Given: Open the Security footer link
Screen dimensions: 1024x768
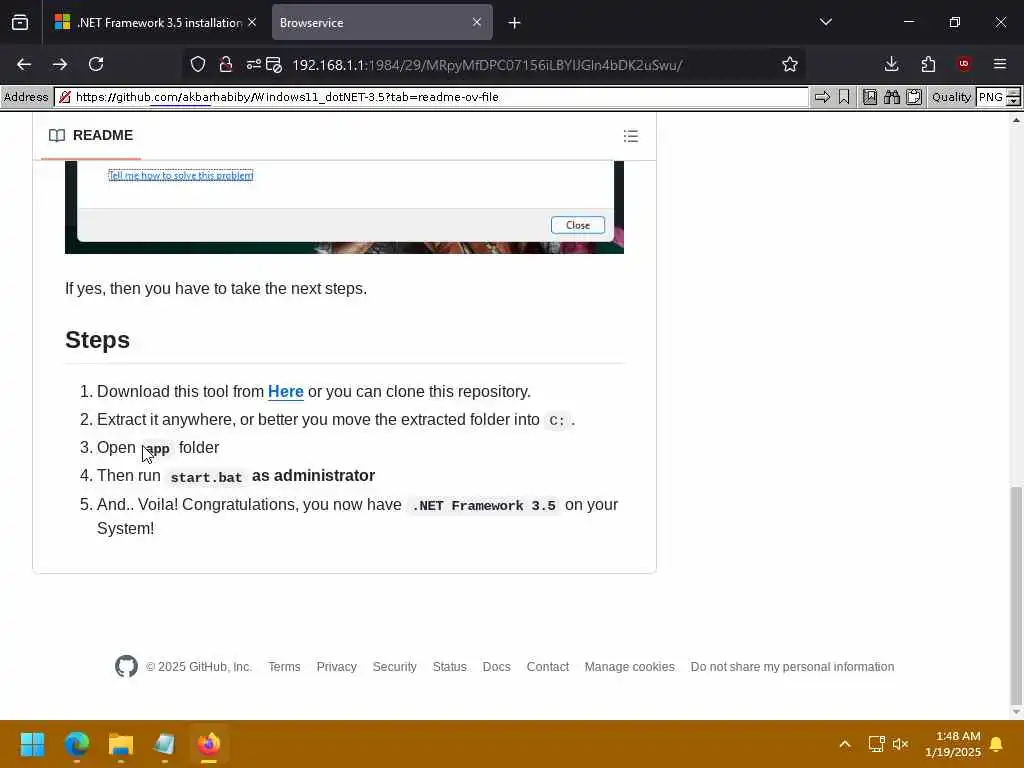Looking at the screenshot, I should (x=394, y=667).
